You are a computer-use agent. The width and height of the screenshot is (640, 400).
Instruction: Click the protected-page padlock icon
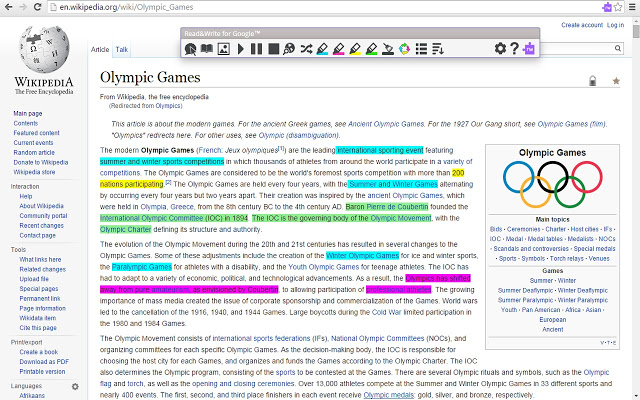[x=593, y=81]
